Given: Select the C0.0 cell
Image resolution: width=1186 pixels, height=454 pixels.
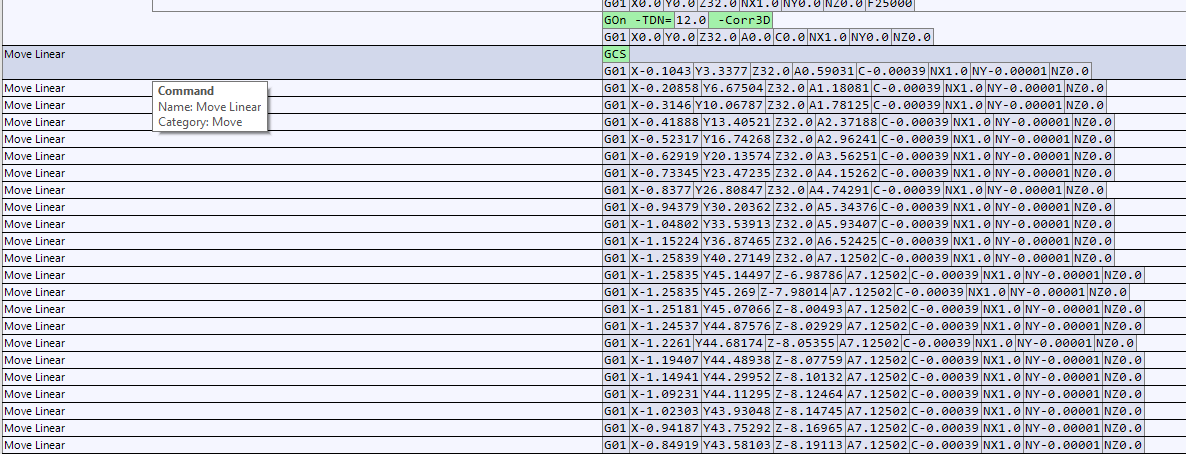Looking at the screenshot, I should (x=790, y=37).
